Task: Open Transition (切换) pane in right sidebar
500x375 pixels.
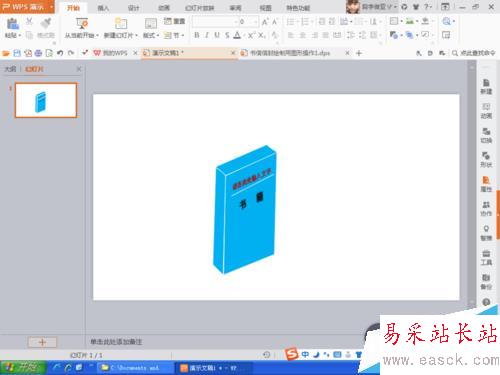Action: pos(486,135)
